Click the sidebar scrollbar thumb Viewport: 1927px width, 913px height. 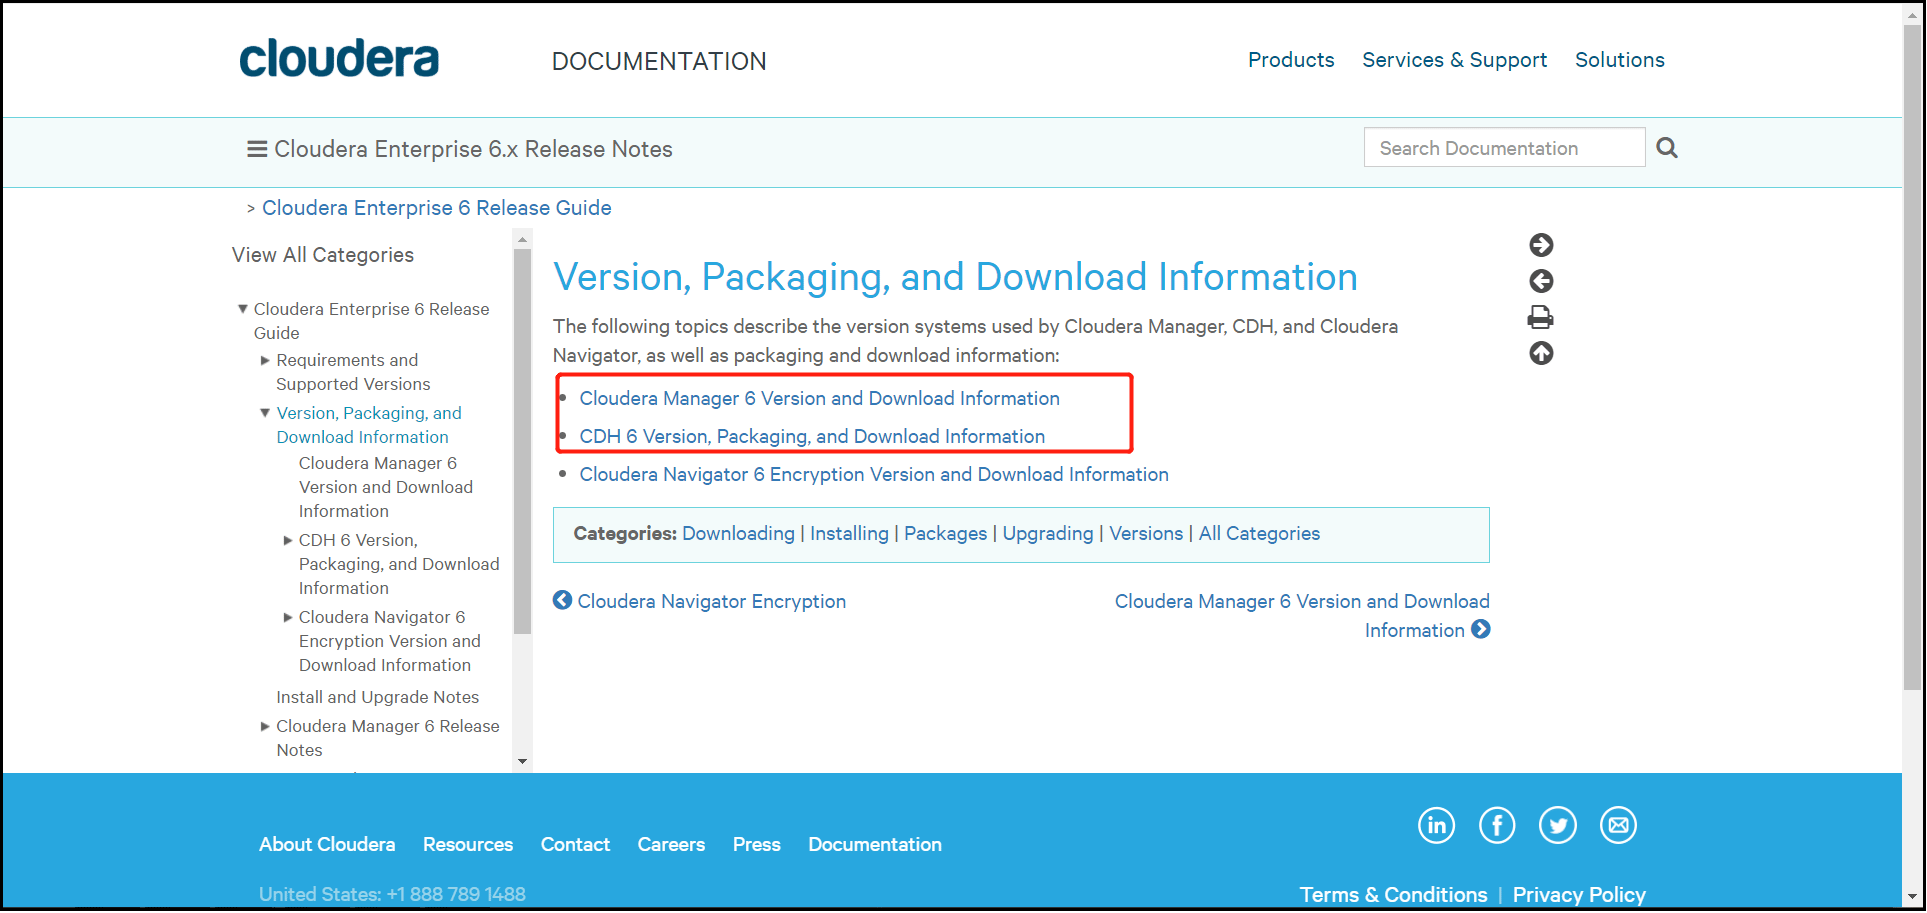pyautogui.click(x=522, y=441)
